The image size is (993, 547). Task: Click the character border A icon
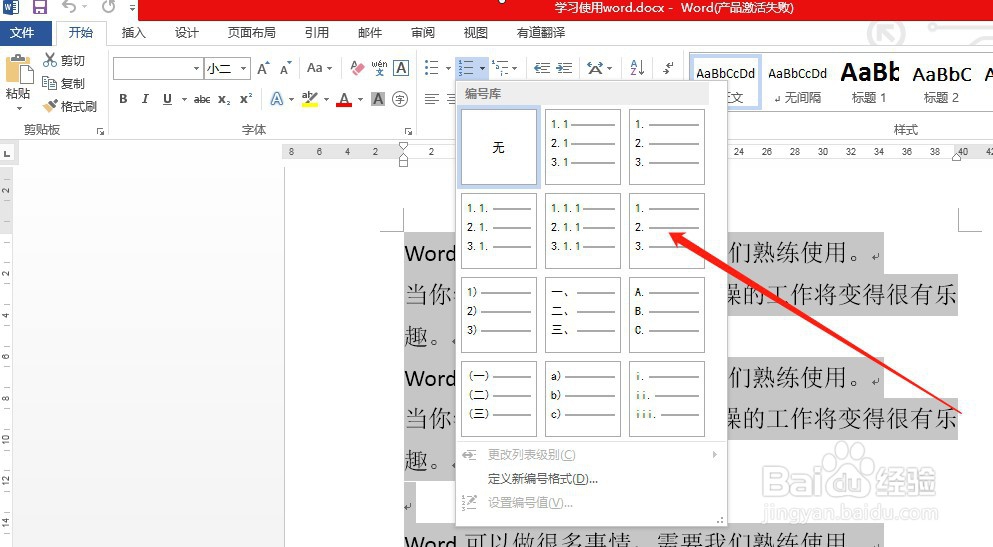click(x=401, y=68)
